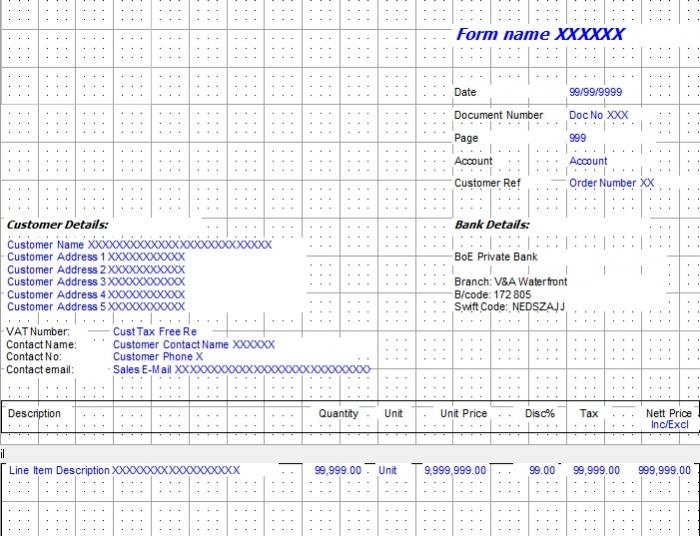
Task: Select the 'Unit Price' column header
Action: (463, 413)
